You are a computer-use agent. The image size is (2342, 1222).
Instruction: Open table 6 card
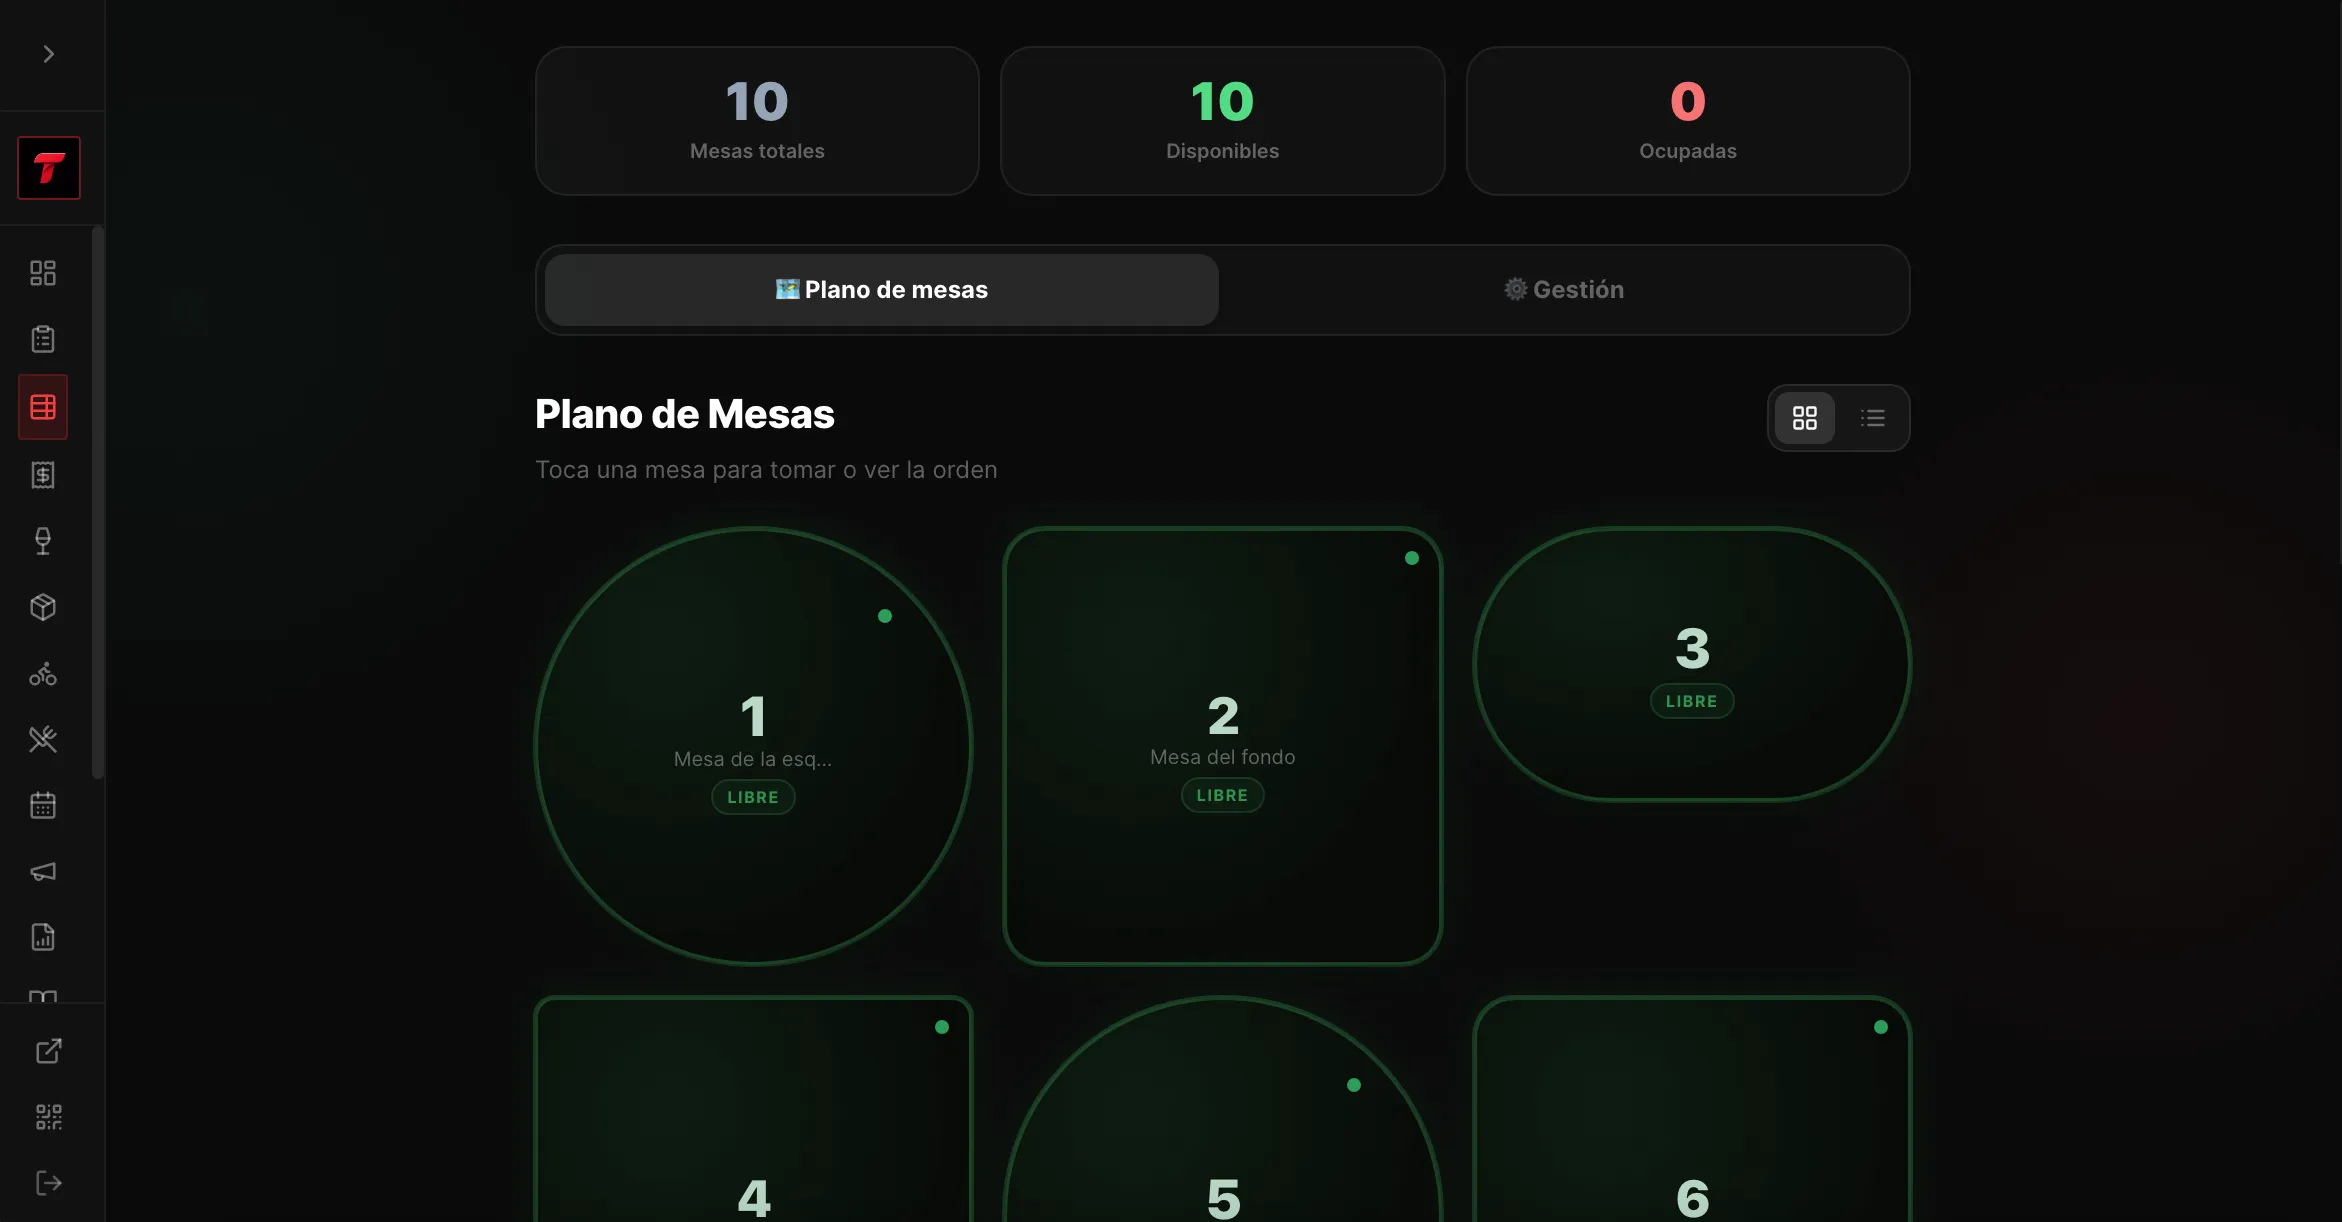[x=1692, y=1109]
